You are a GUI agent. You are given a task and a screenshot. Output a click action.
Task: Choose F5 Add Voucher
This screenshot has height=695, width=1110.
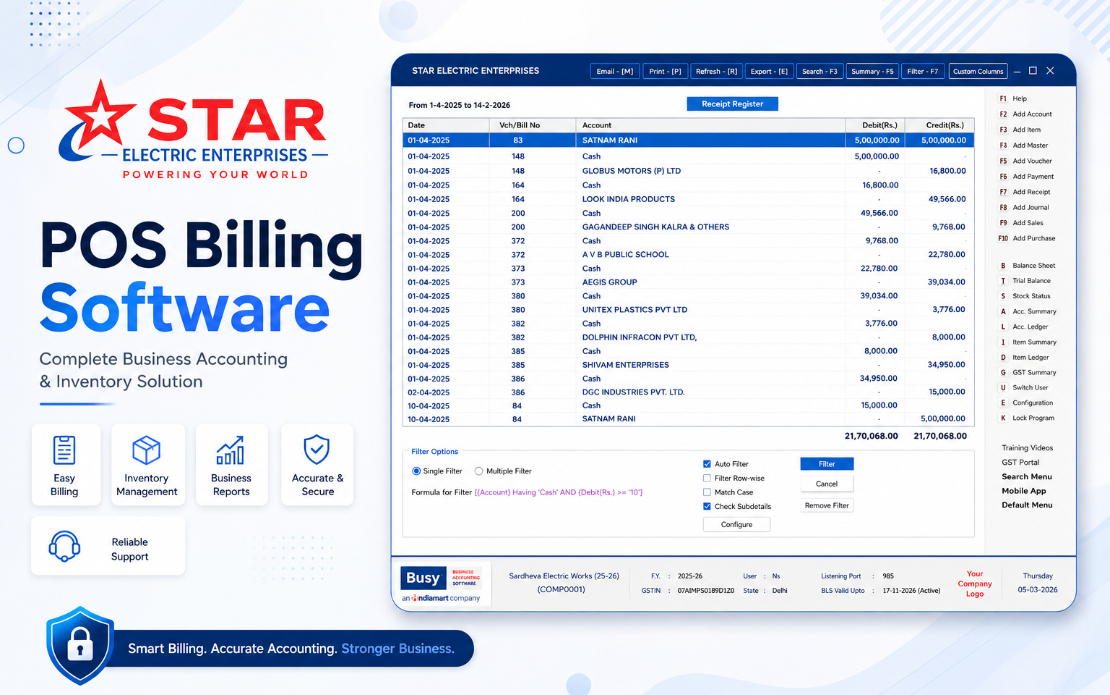pyautogui.click(x=1025, y=161)
